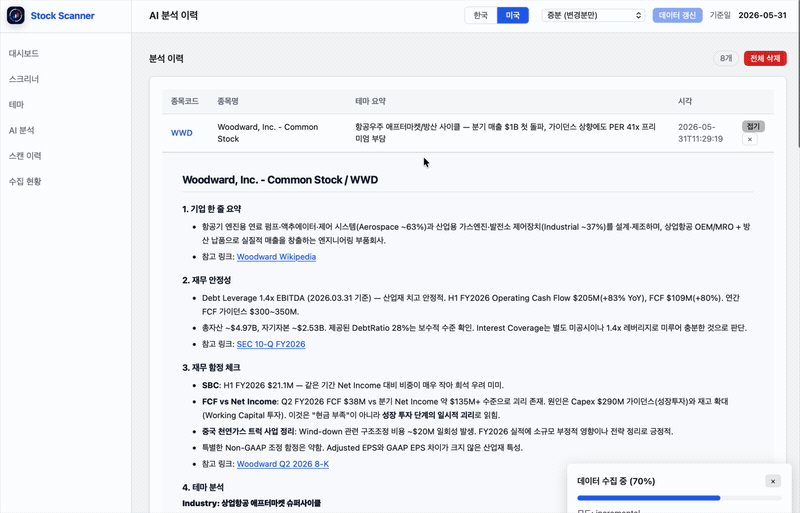
Task: Close the 데이터 수집 중 popup
Action: coord(772,481)
